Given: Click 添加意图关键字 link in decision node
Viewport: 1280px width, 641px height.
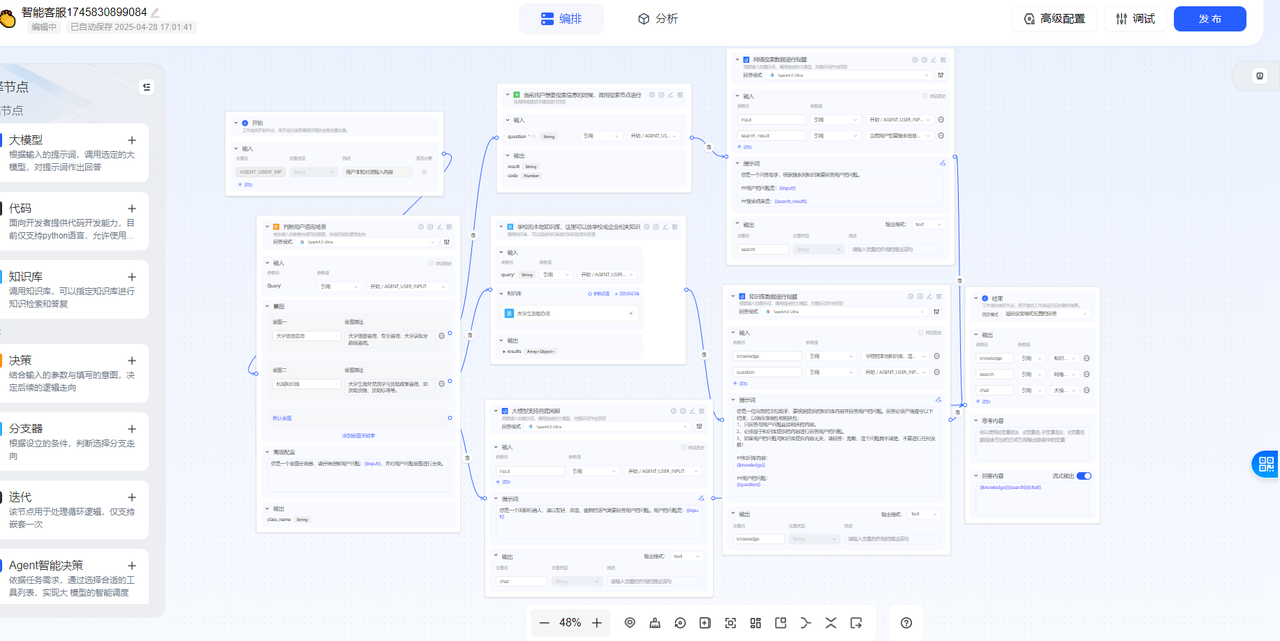Looking at the screenshot, I should (x=358, y=436).
